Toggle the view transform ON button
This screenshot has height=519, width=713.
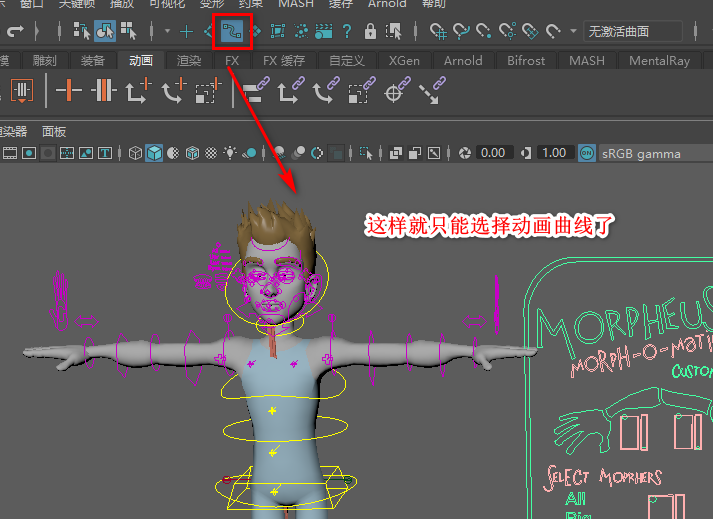587,153
